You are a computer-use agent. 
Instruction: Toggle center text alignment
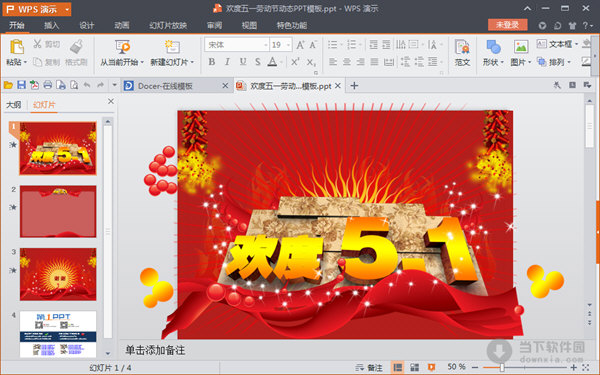click(x=347, y=62)
